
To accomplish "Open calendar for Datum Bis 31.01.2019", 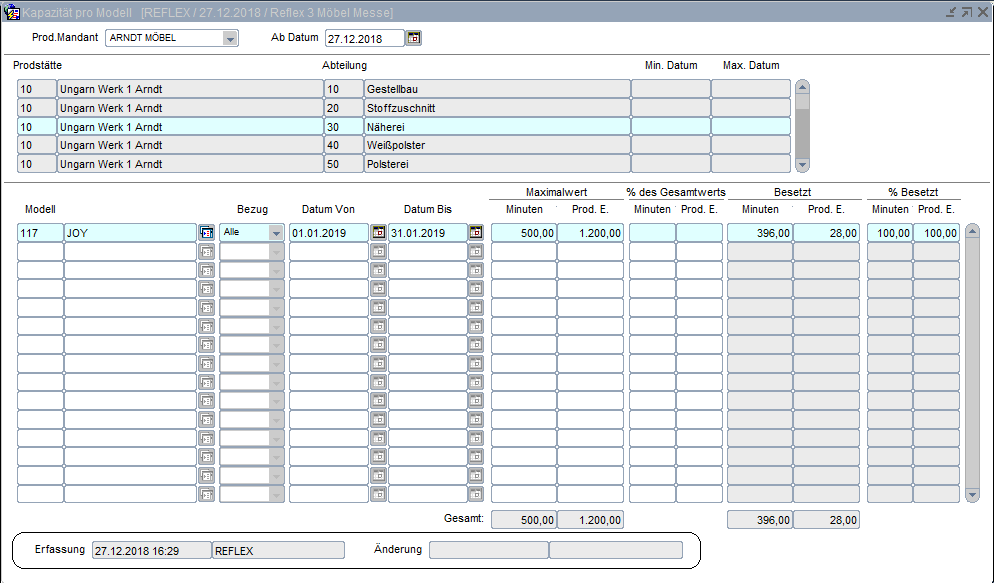I will pyautogui.click(x=476, y=232).
